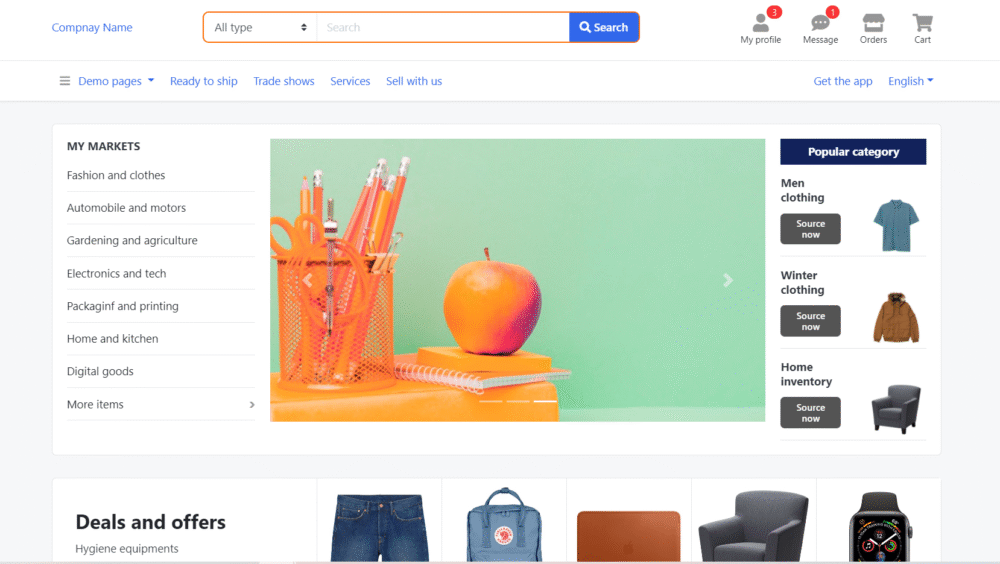The width and height of the screenshot is (1000, 564).
Task: Click the Get the app link
Action: [842, 81]
